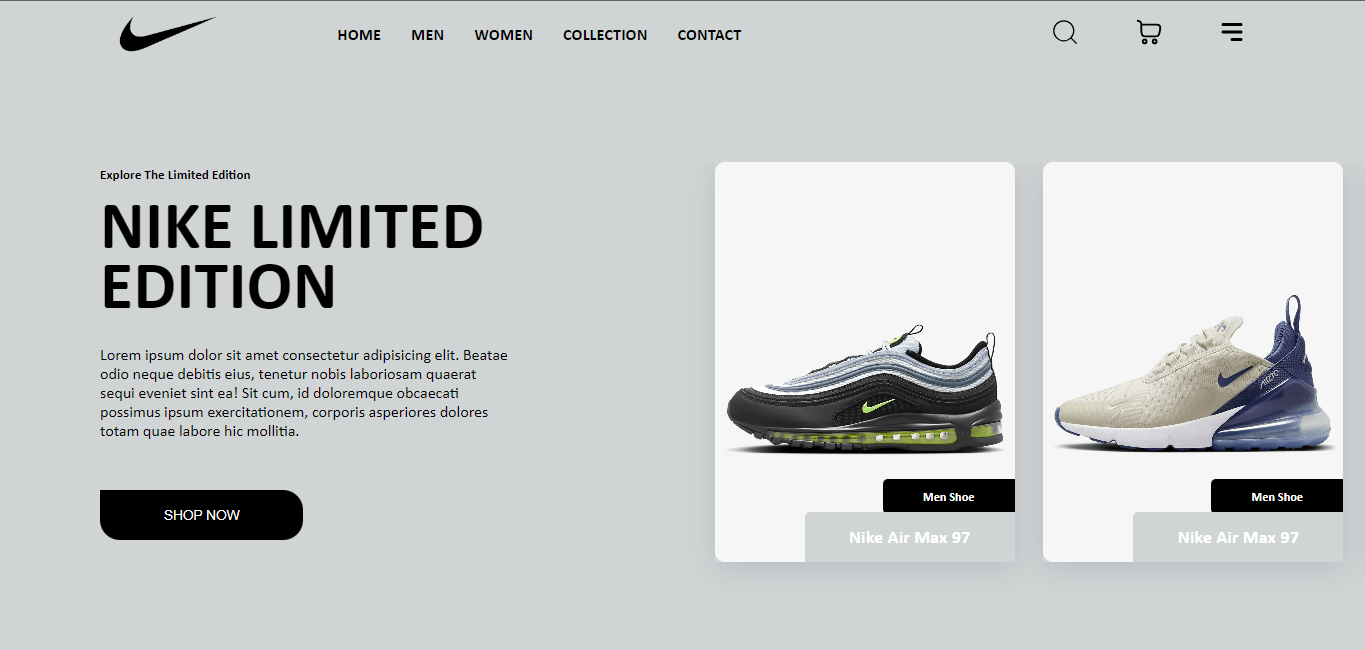Image resolution: width=1365 pixels, height=650 pixels.
Task: Click the CONTACT nav link
Action: [709, 35]
